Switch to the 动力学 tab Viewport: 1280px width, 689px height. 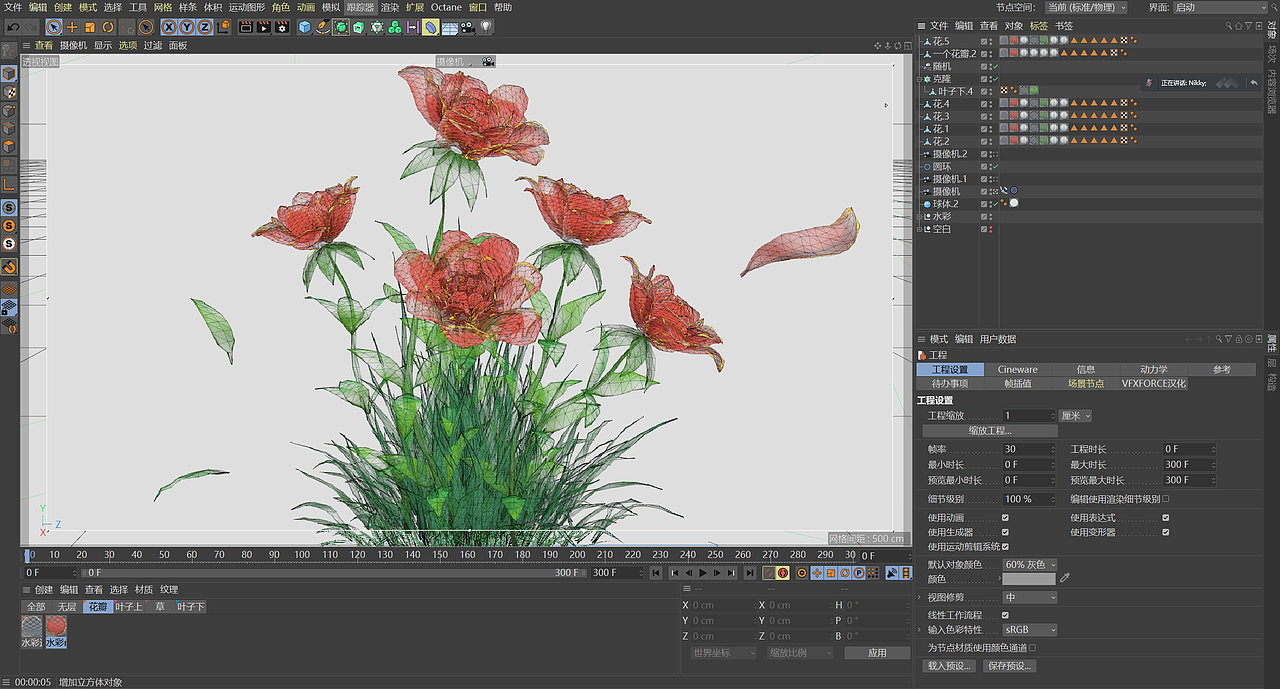point(1154,370)
